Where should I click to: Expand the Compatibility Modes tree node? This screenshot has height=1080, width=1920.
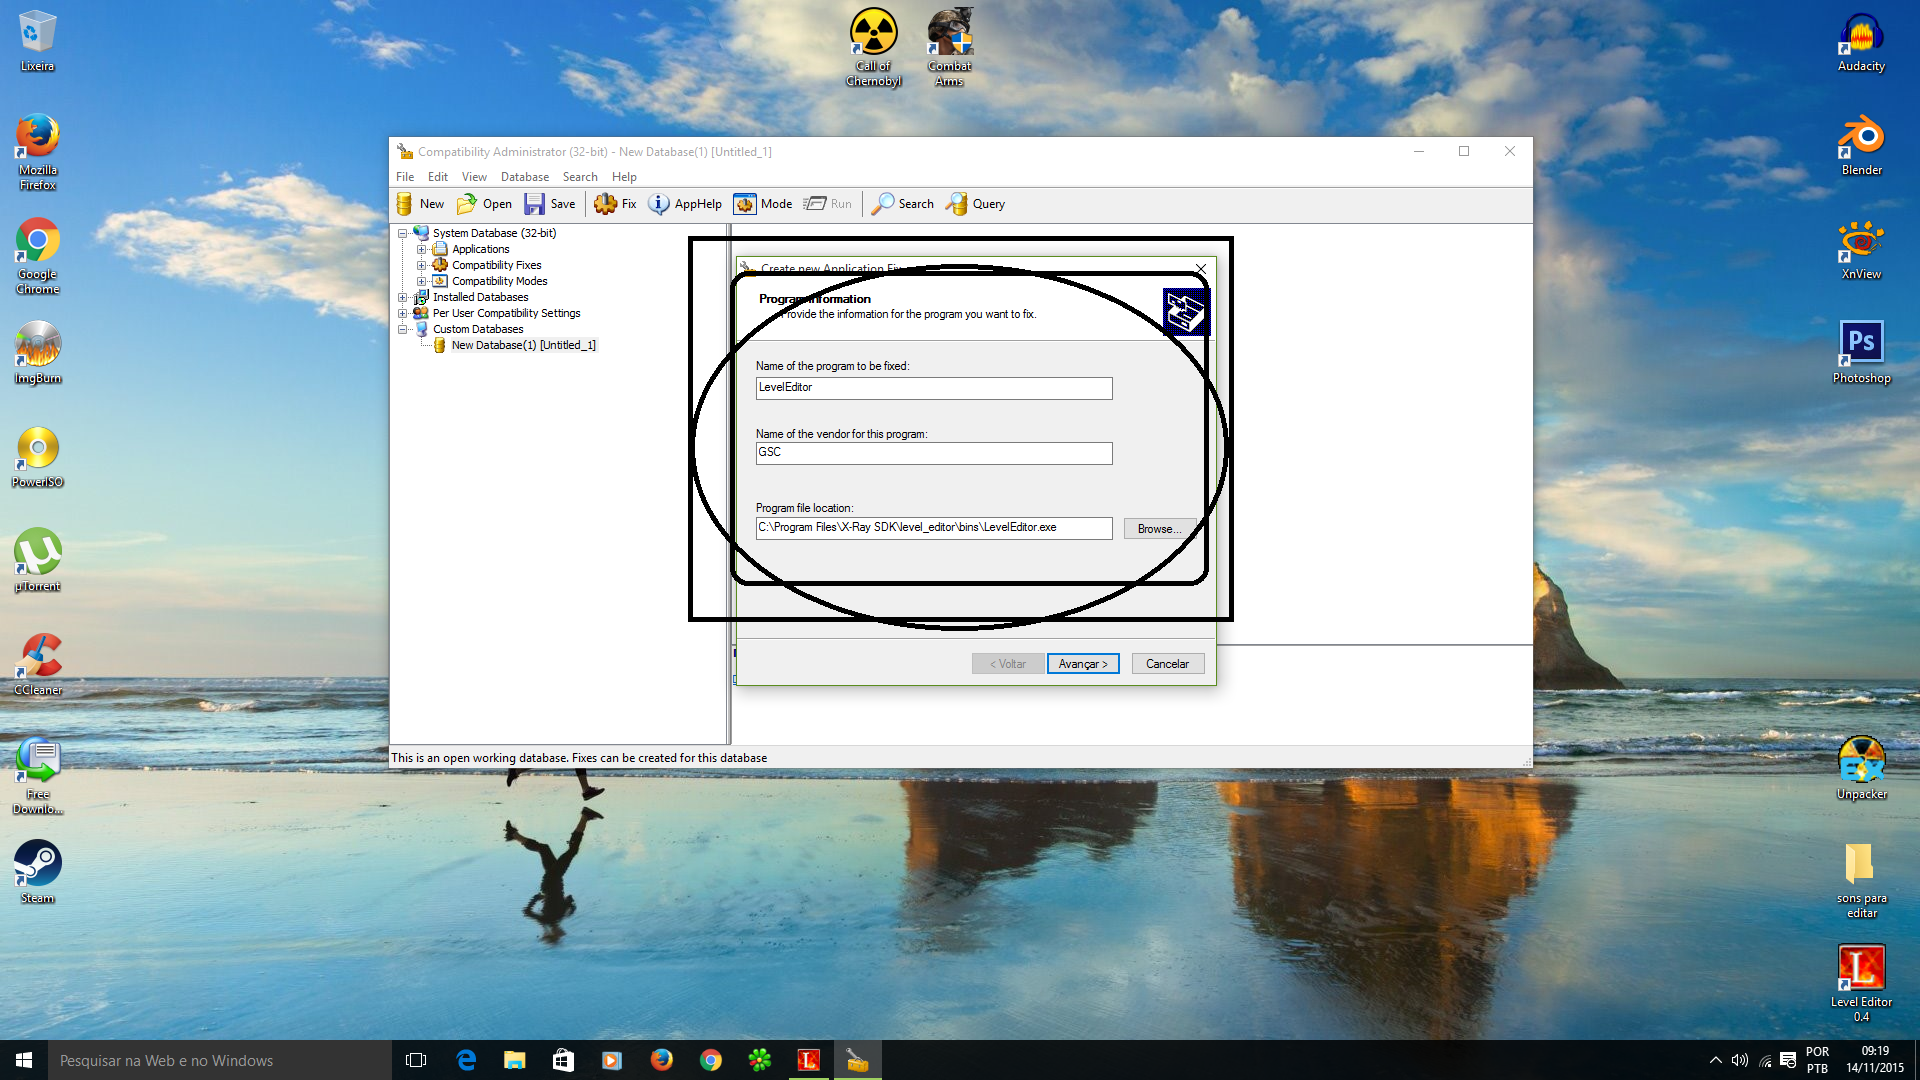(x=421, y=281)
